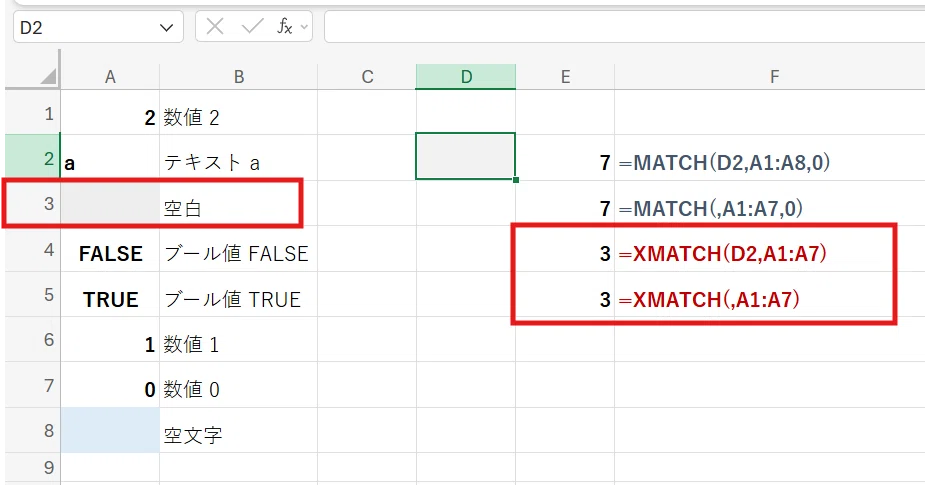925x485 pixels.
Task: Select column D header
Action: [466, 77]
